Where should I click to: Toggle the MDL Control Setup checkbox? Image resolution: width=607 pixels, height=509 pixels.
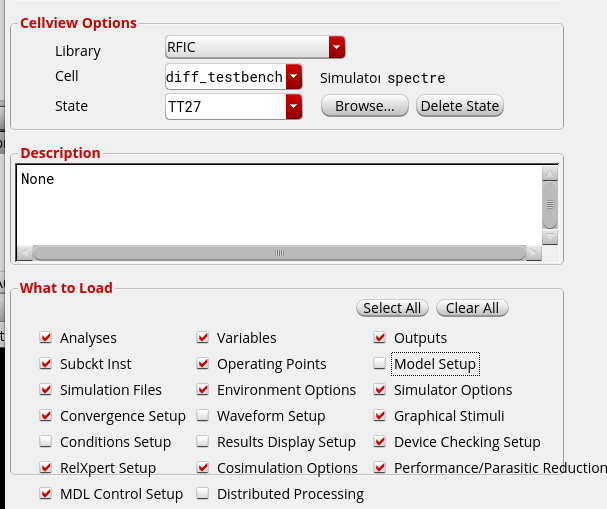[x=46, y=494]
